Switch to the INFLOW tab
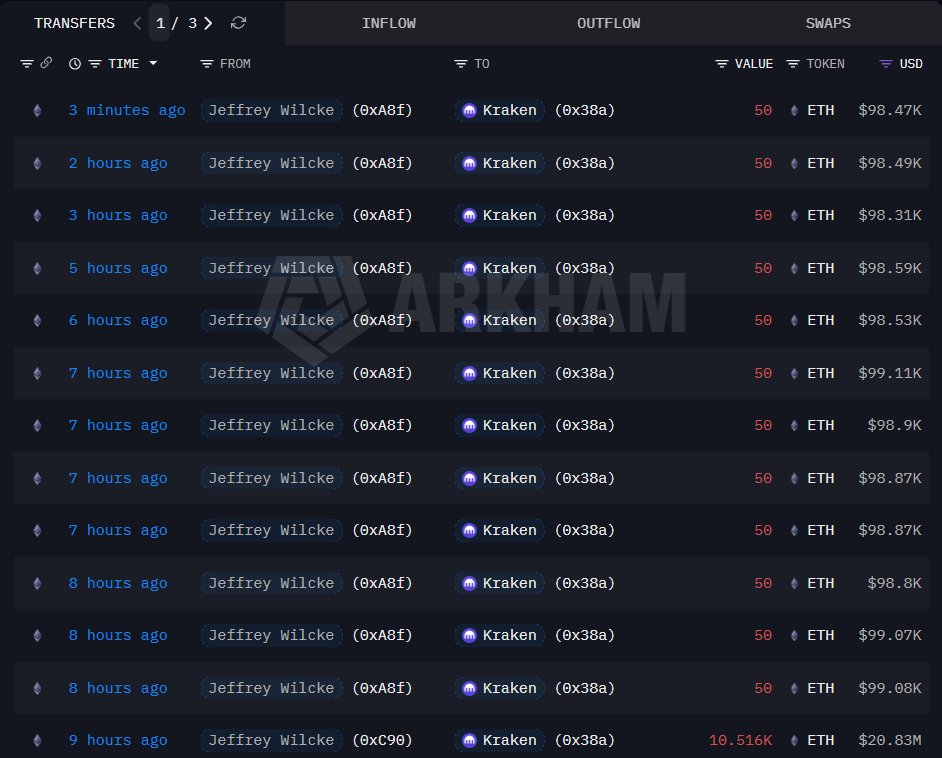Viewport: 942px width, 758px height. click(389, 23)
